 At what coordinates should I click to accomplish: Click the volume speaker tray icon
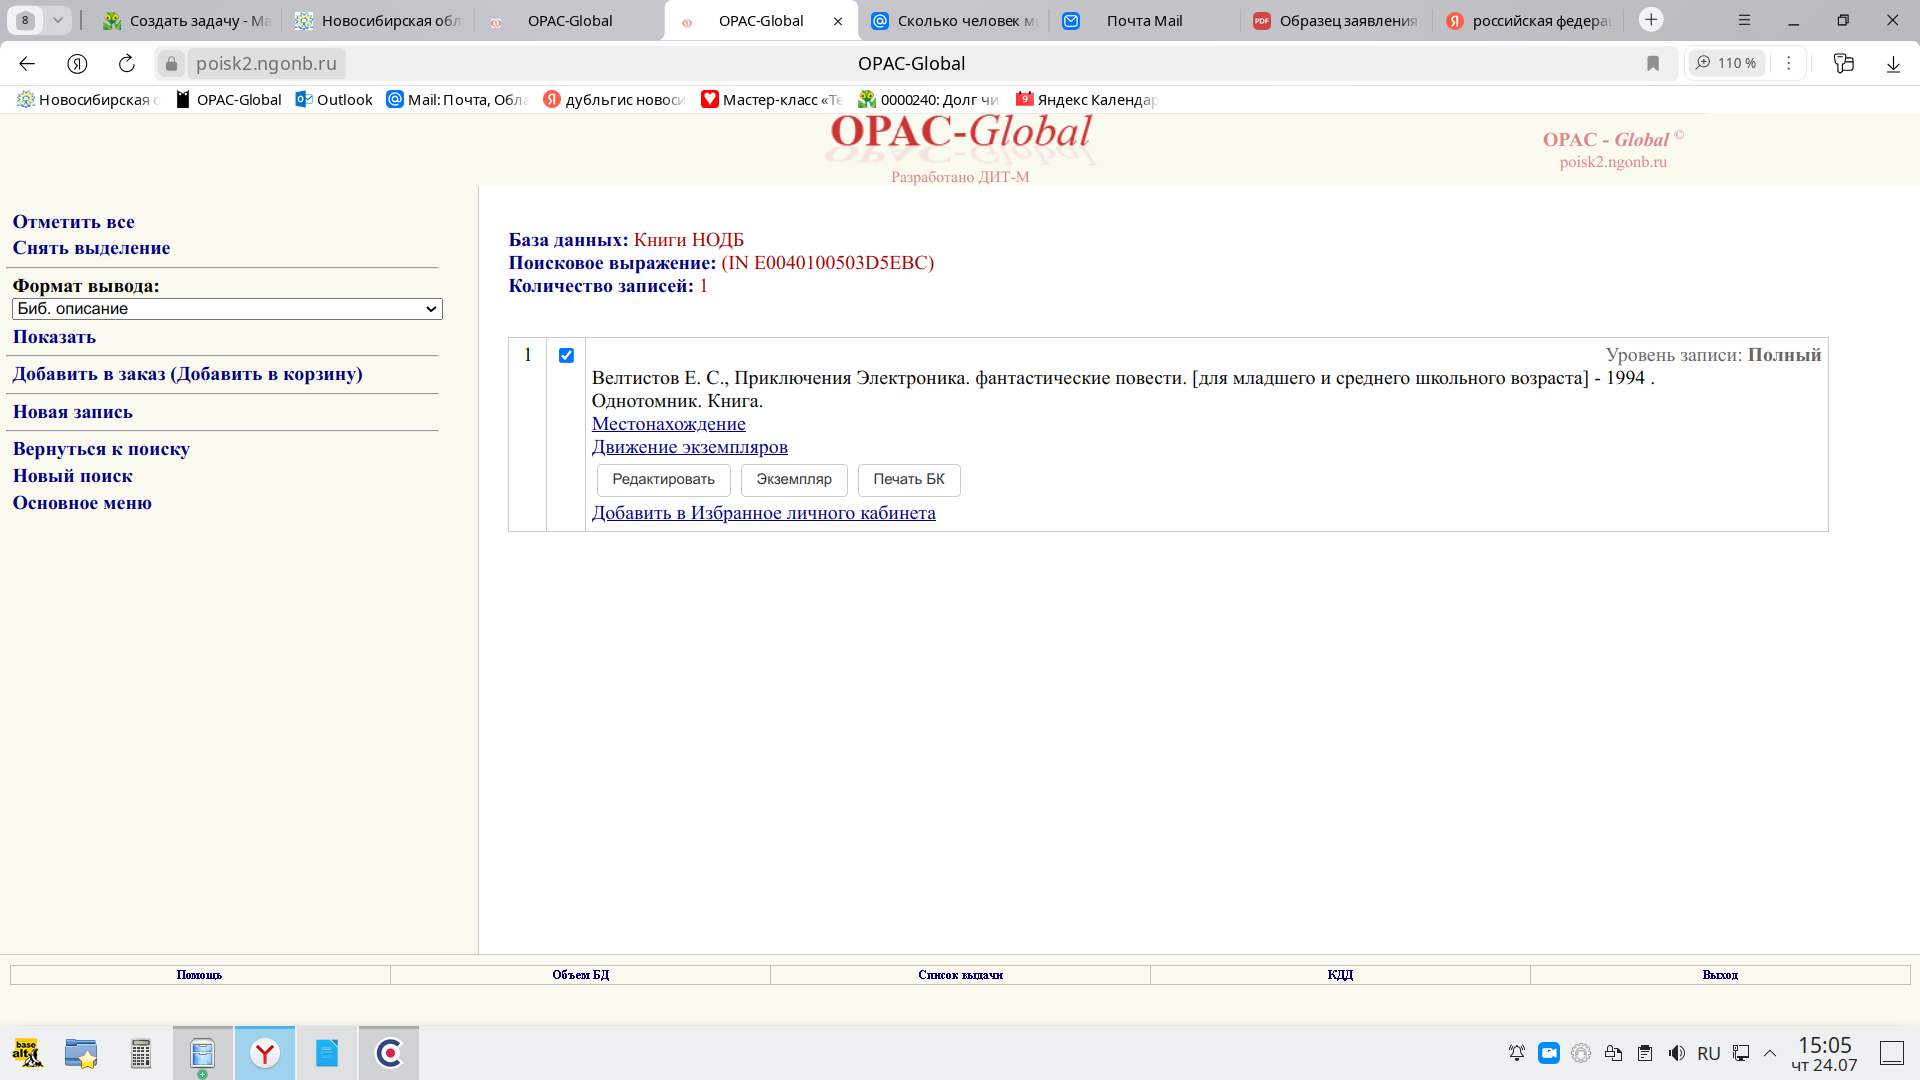(1677, 1053)
